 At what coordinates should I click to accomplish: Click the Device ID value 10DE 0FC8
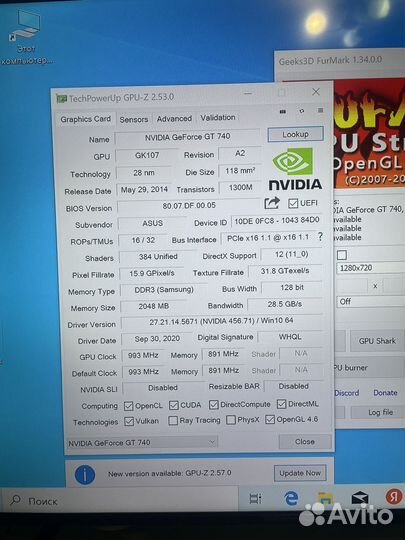pyautogui.click(x=277, y=220)
